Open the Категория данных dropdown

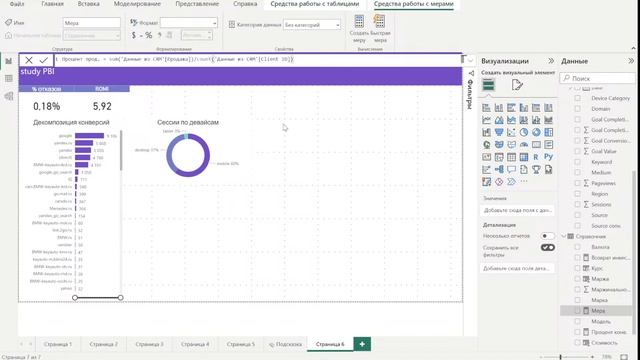312,25
